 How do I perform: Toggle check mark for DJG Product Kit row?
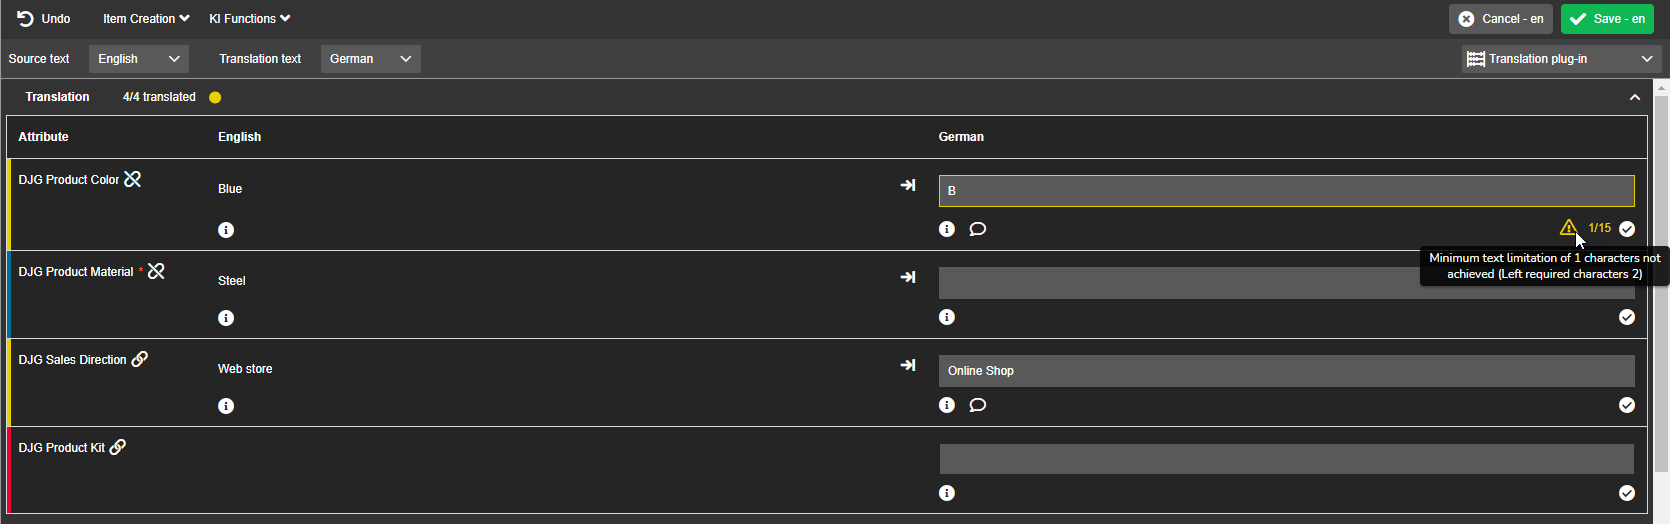pos(1627,493)
